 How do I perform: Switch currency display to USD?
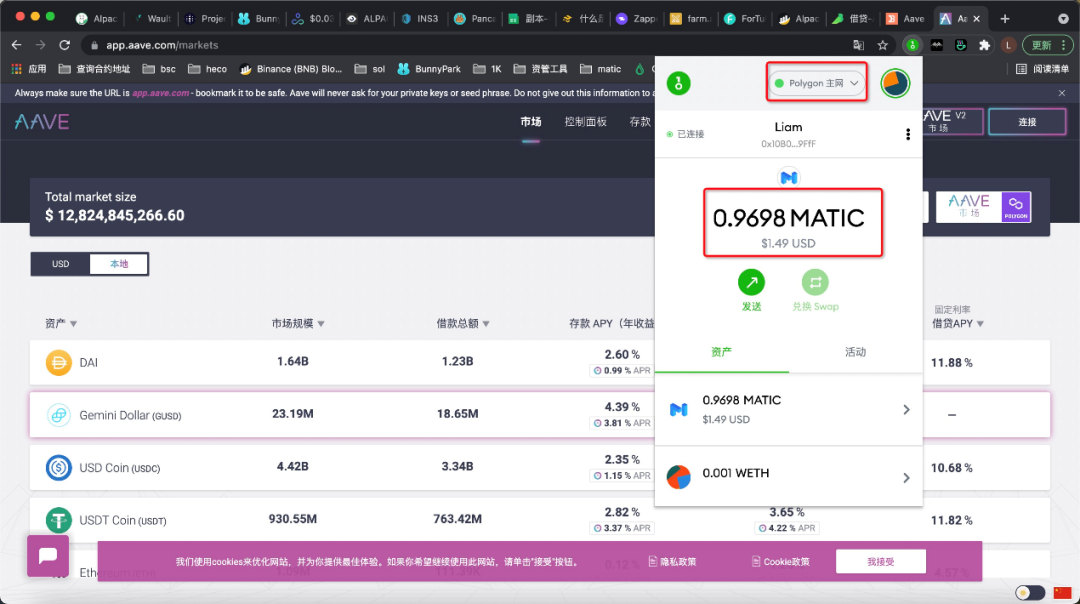[x=59, y=263]
